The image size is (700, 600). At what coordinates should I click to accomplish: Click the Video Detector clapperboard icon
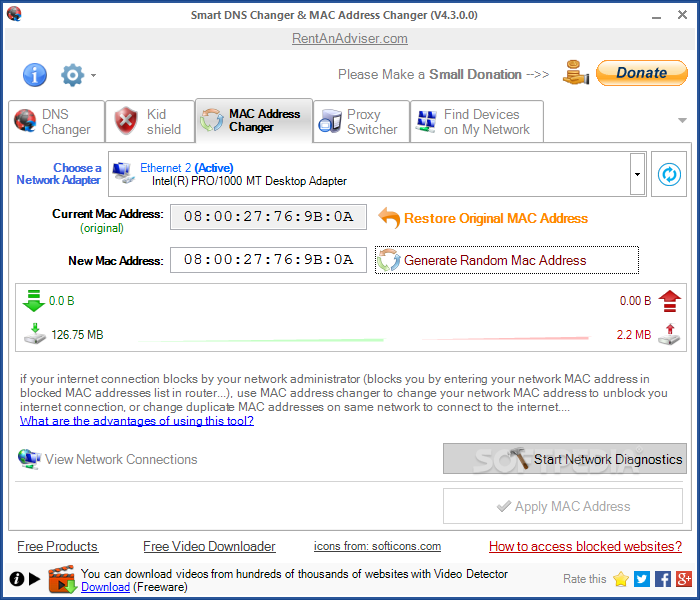pyautogui.click(x=62, y=579)
